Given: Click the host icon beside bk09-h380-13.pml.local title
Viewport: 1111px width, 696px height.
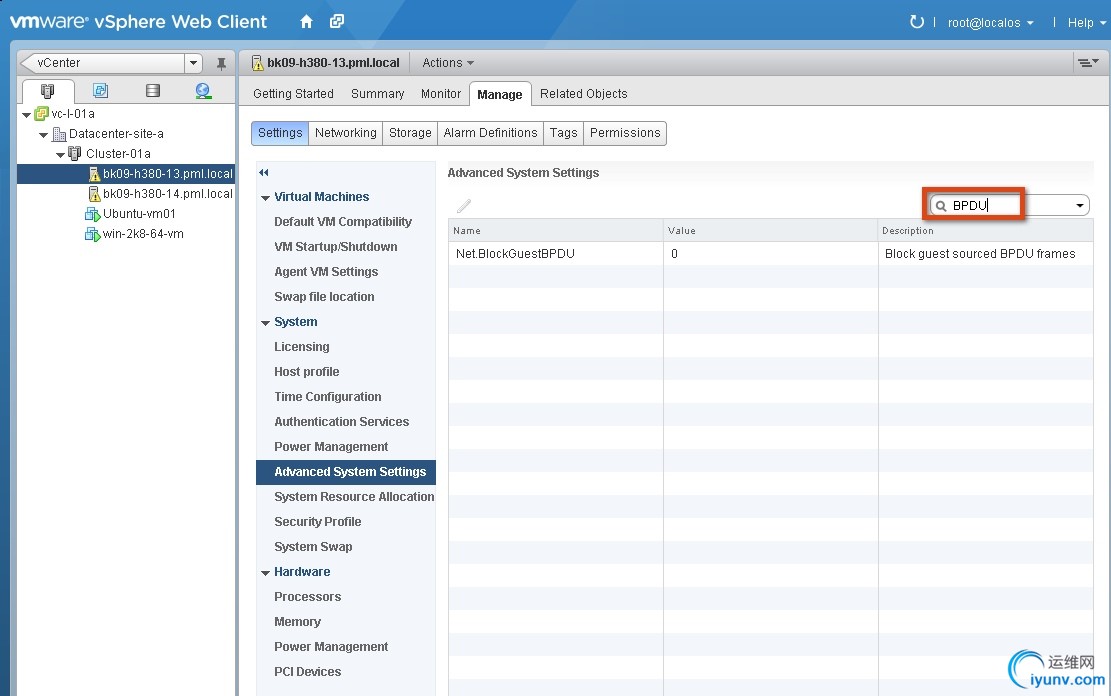Looking at the screenshot, I should click(258, 63).
